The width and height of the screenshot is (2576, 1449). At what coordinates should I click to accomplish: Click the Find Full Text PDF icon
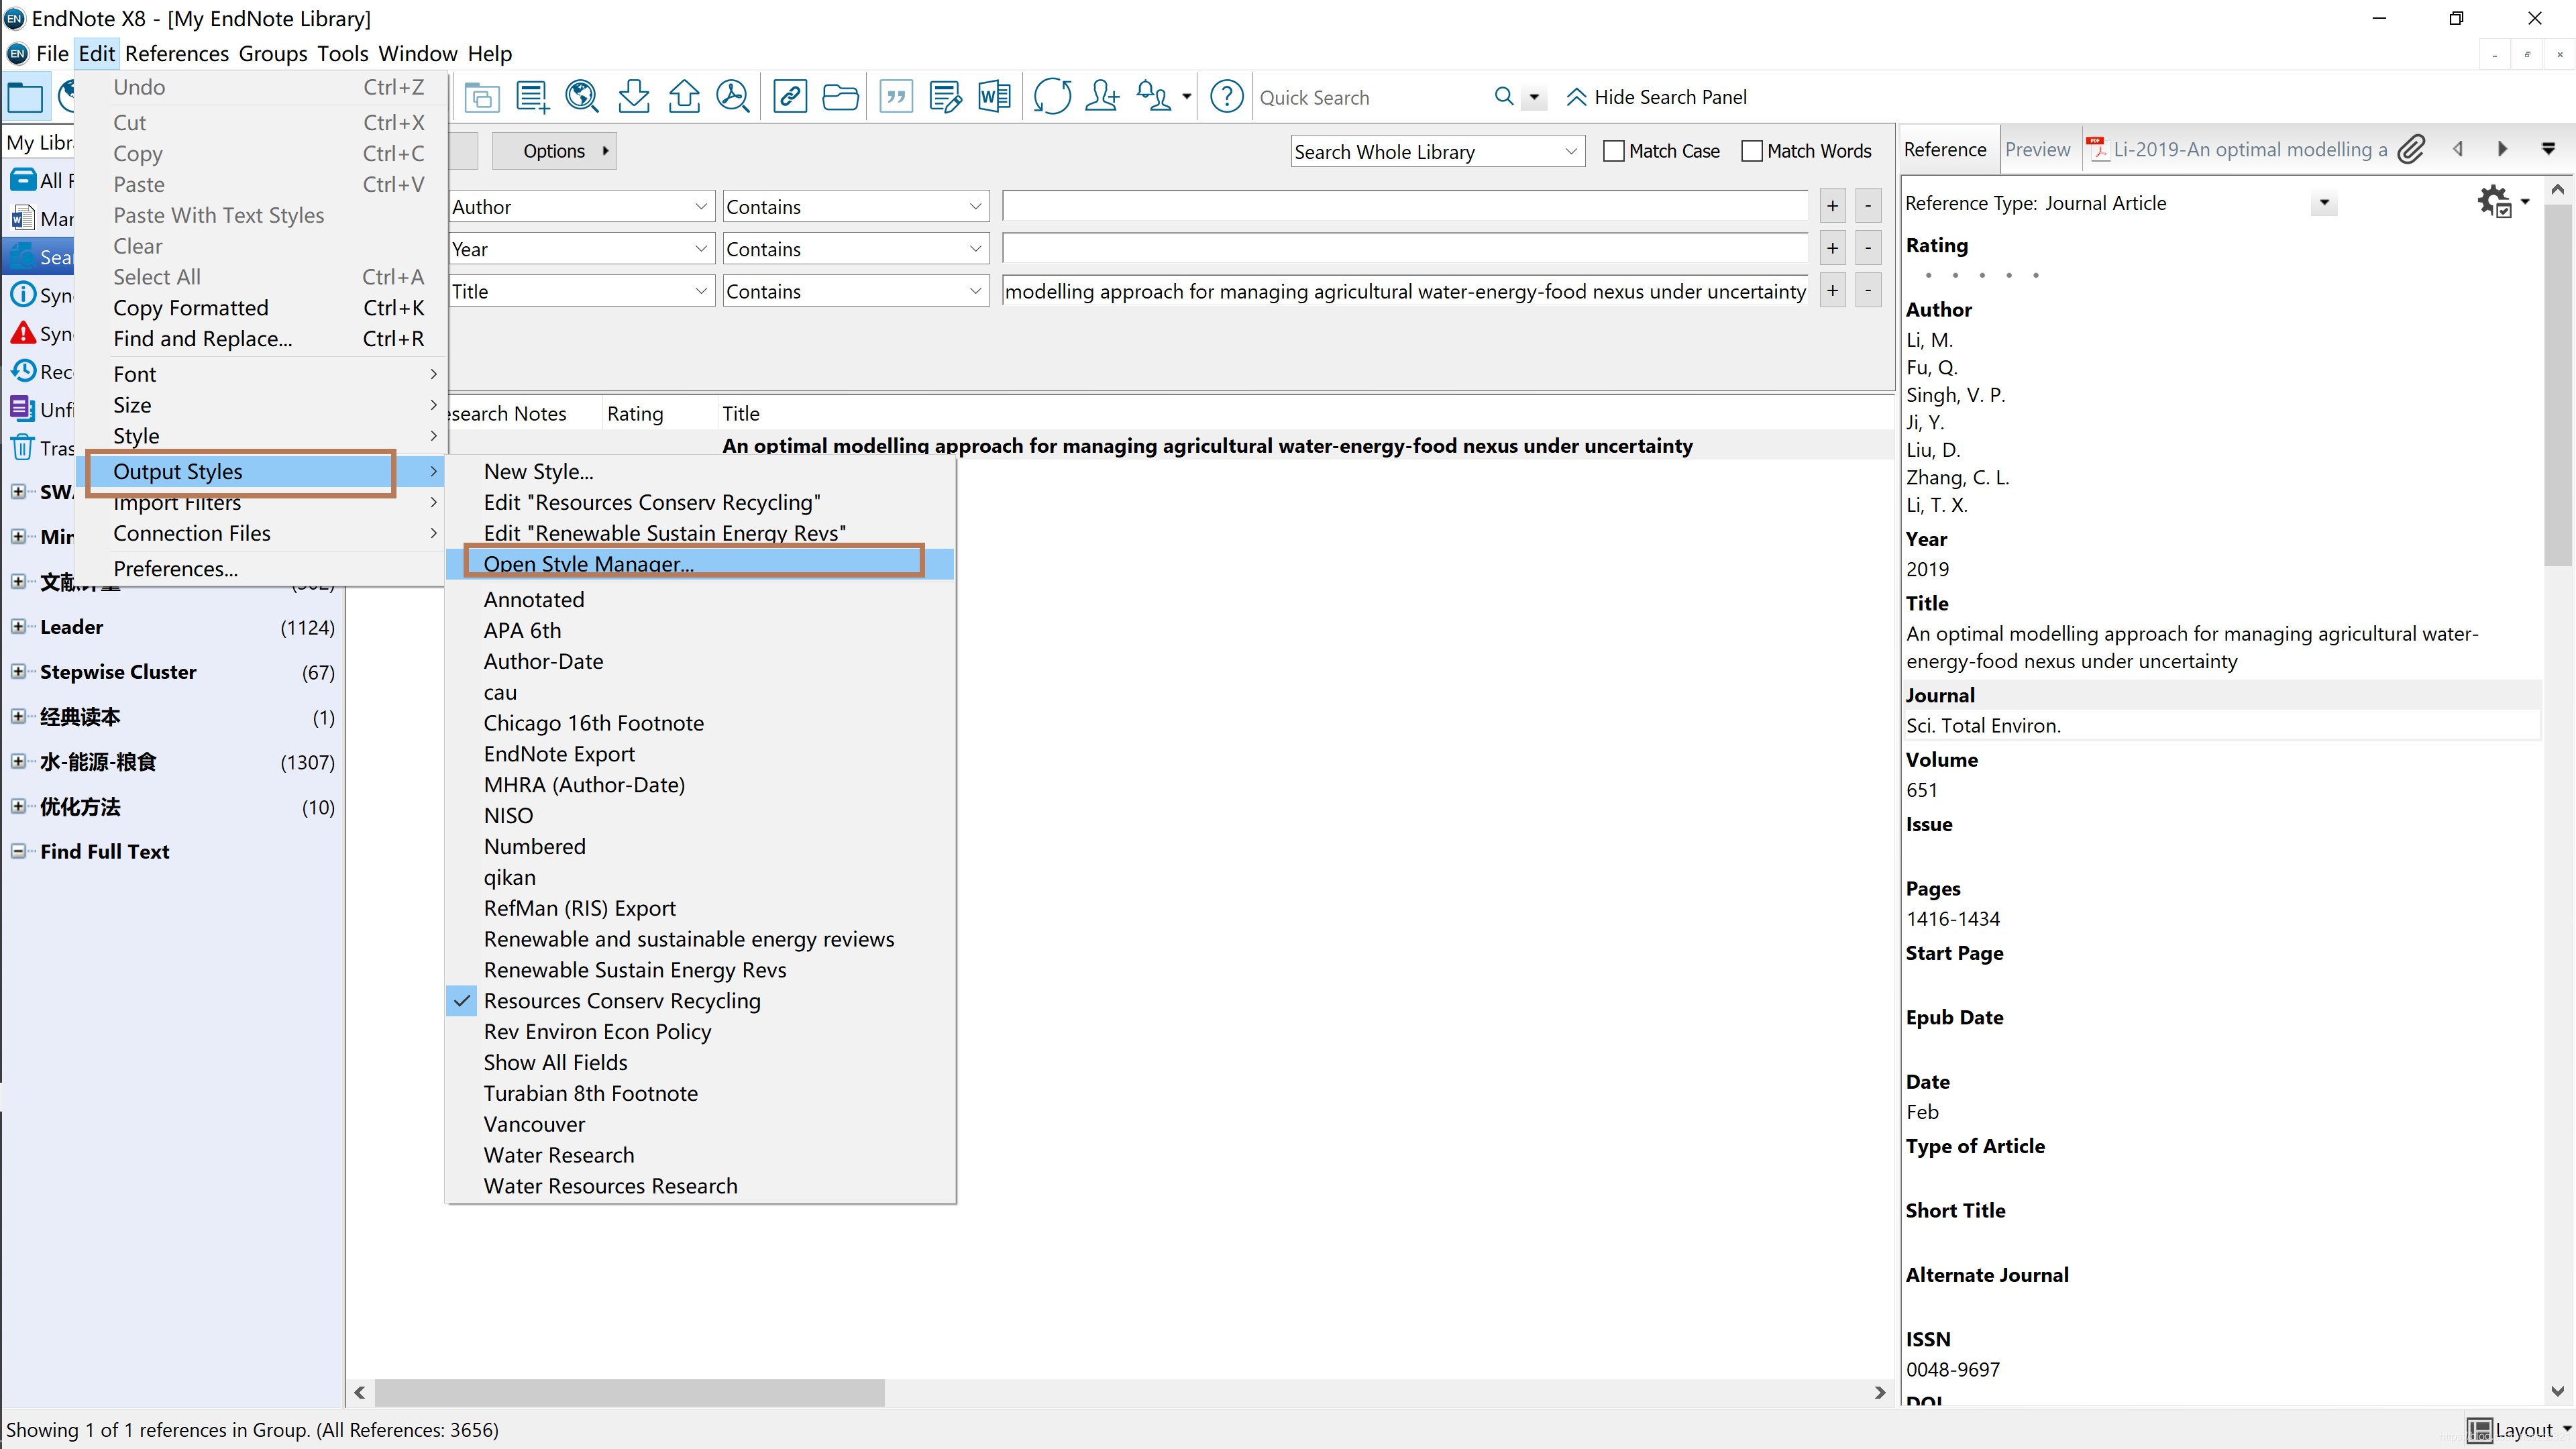(733, 97)
